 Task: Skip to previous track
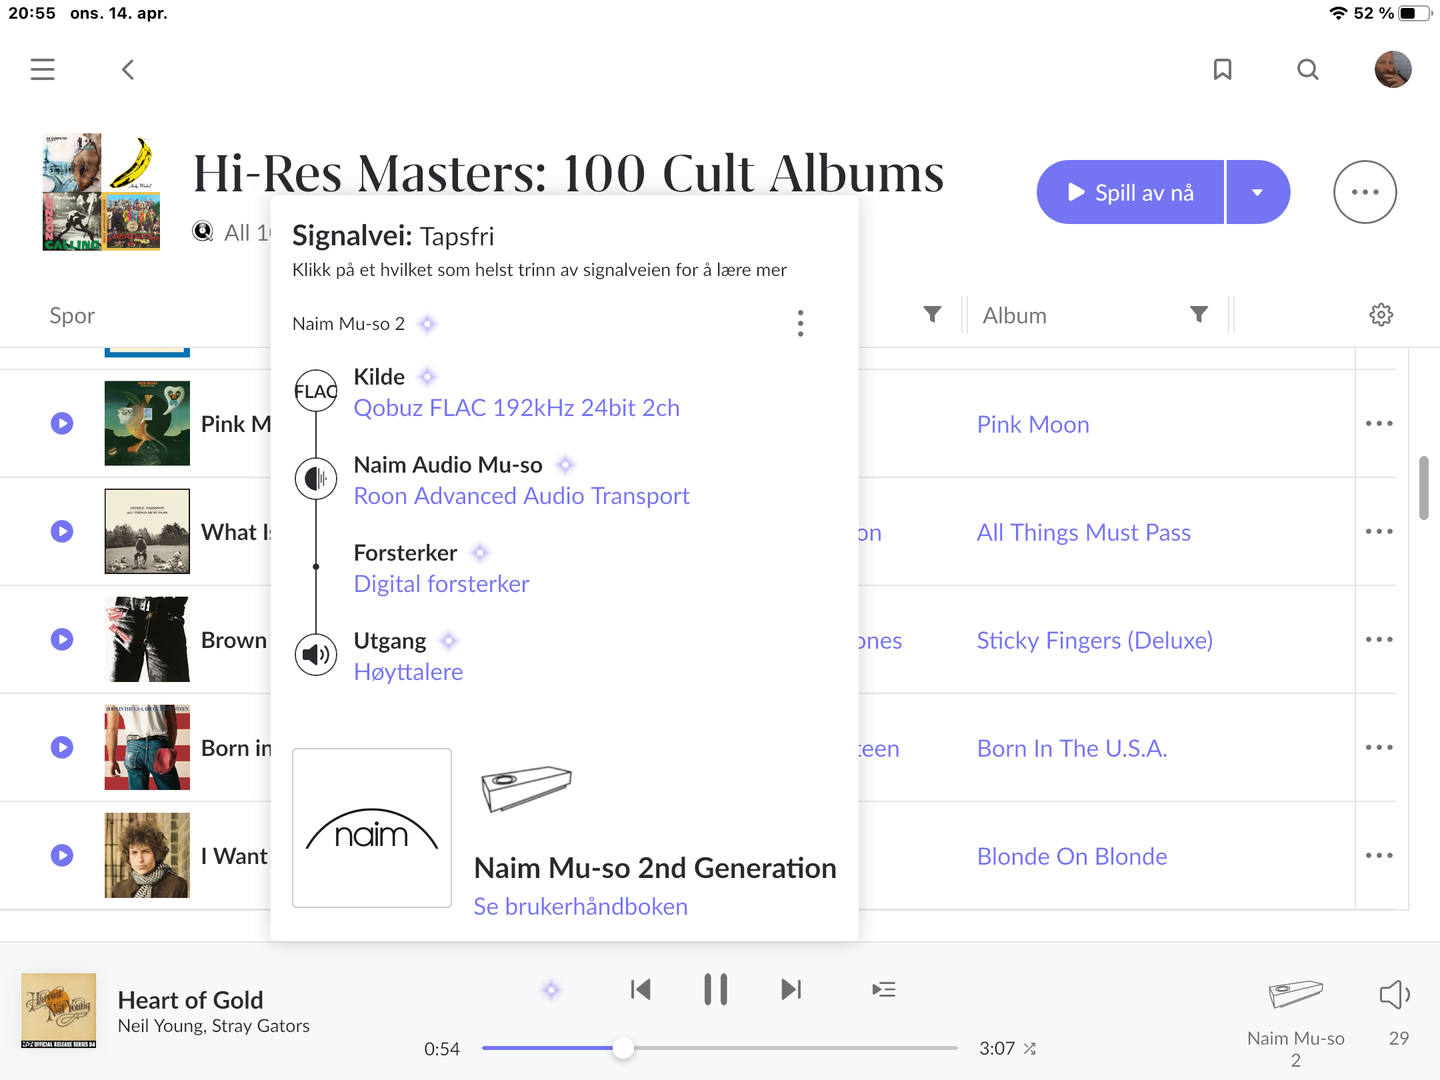641,990
